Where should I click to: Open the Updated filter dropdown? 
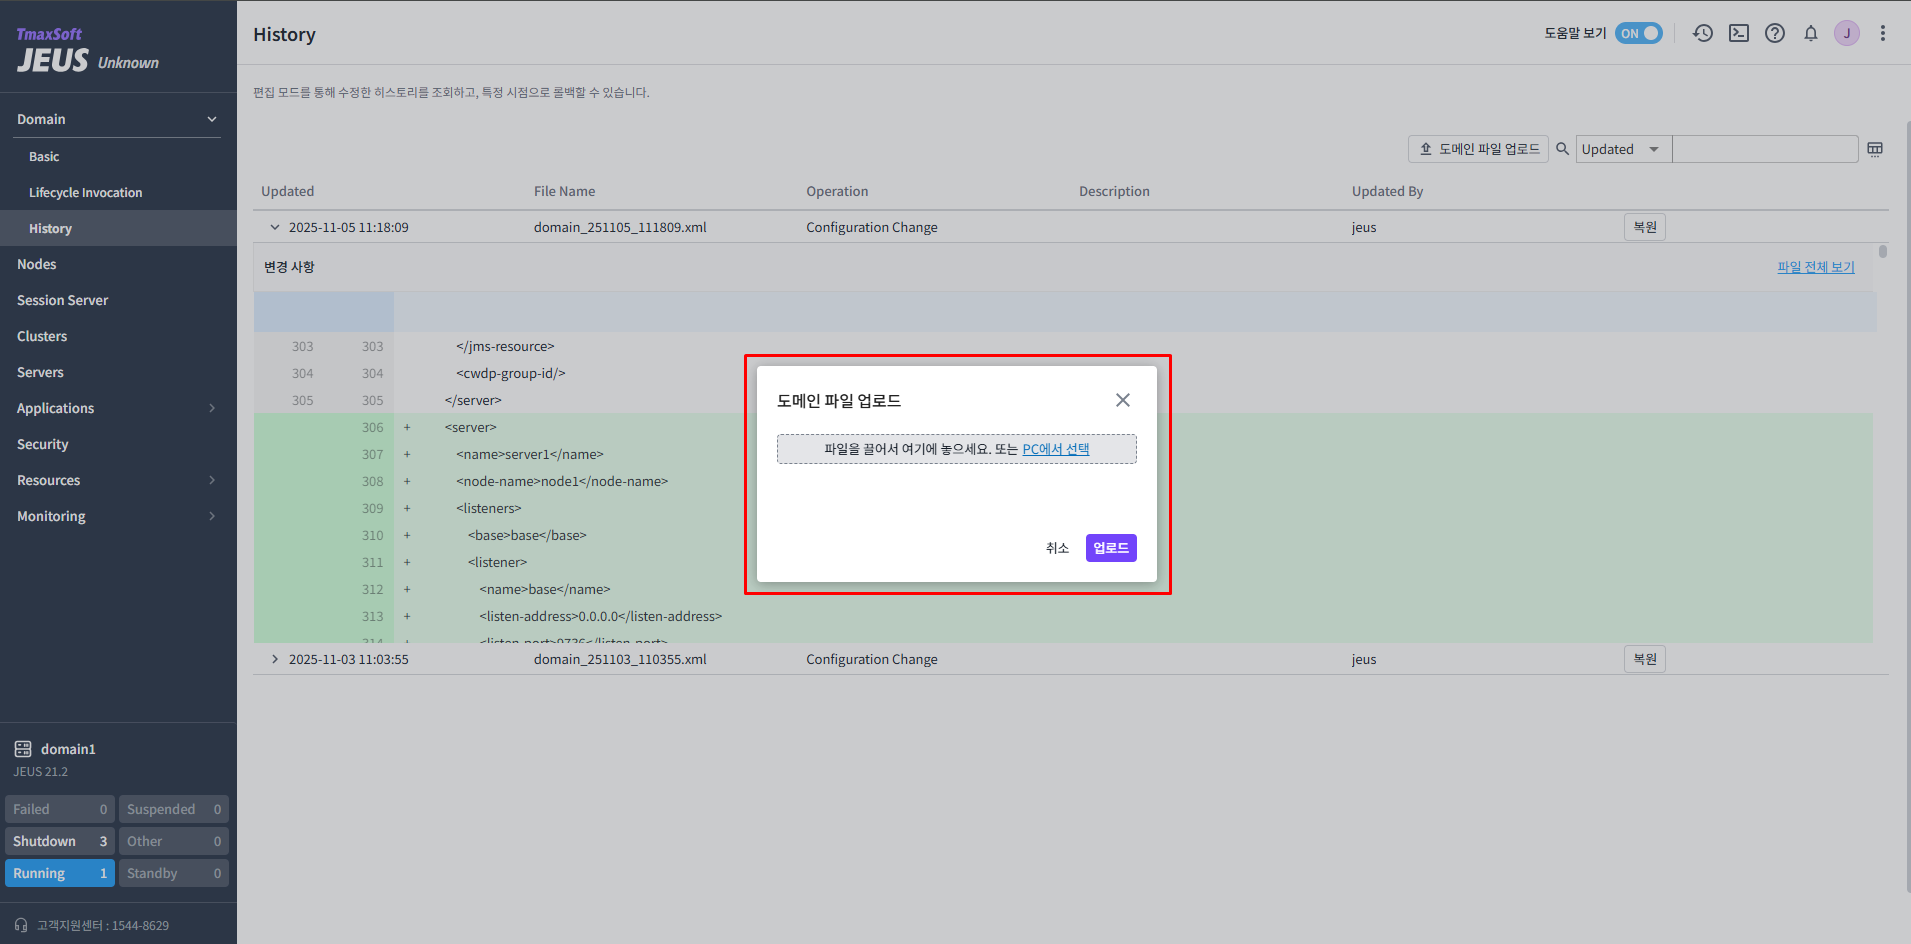point(1622,149)
